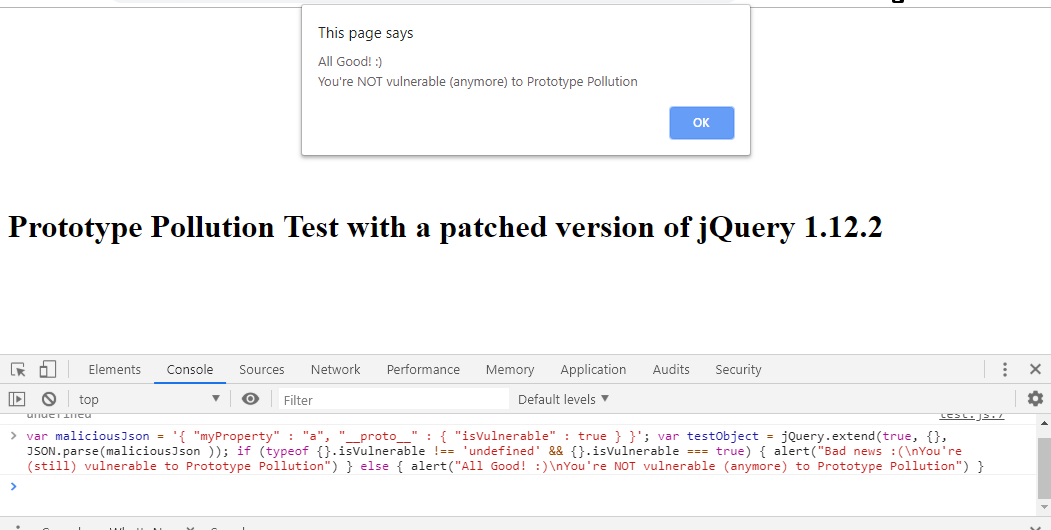Open the Sources tab
This screenshot has height=530, width=1051.
261,369
